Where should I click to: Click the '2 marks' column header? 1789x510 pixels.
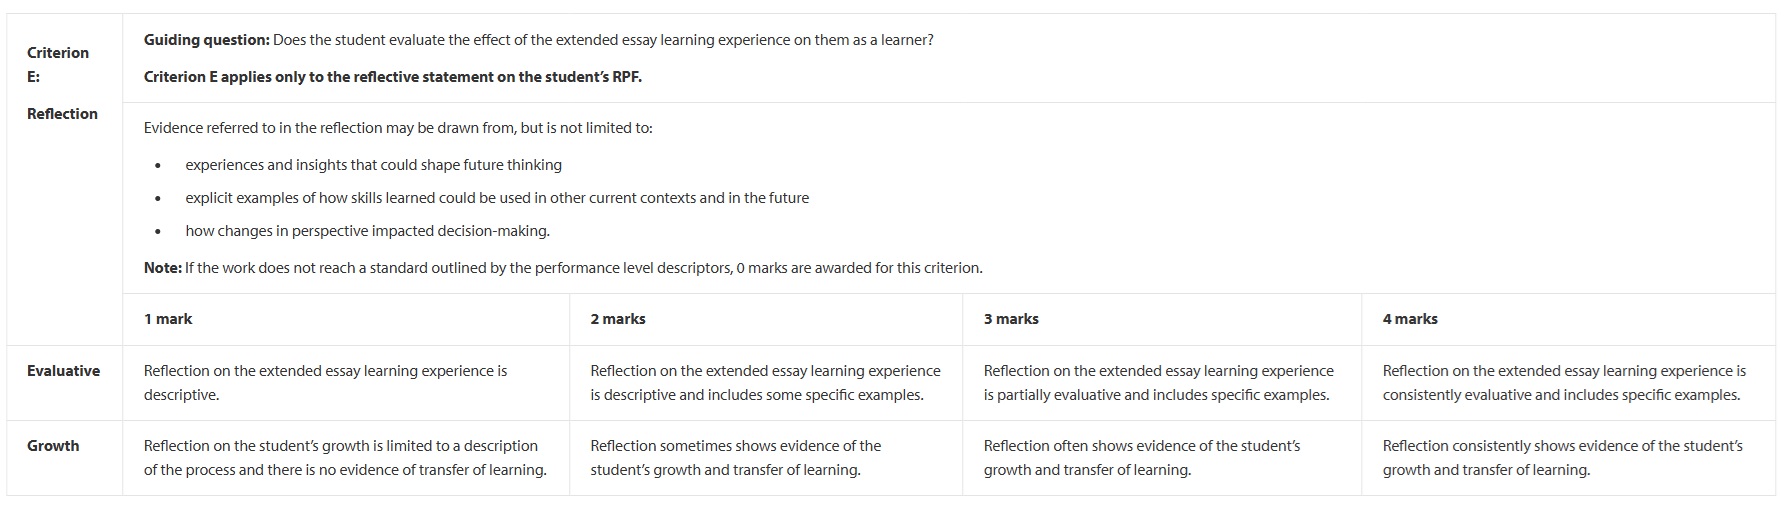click(618, 319)
